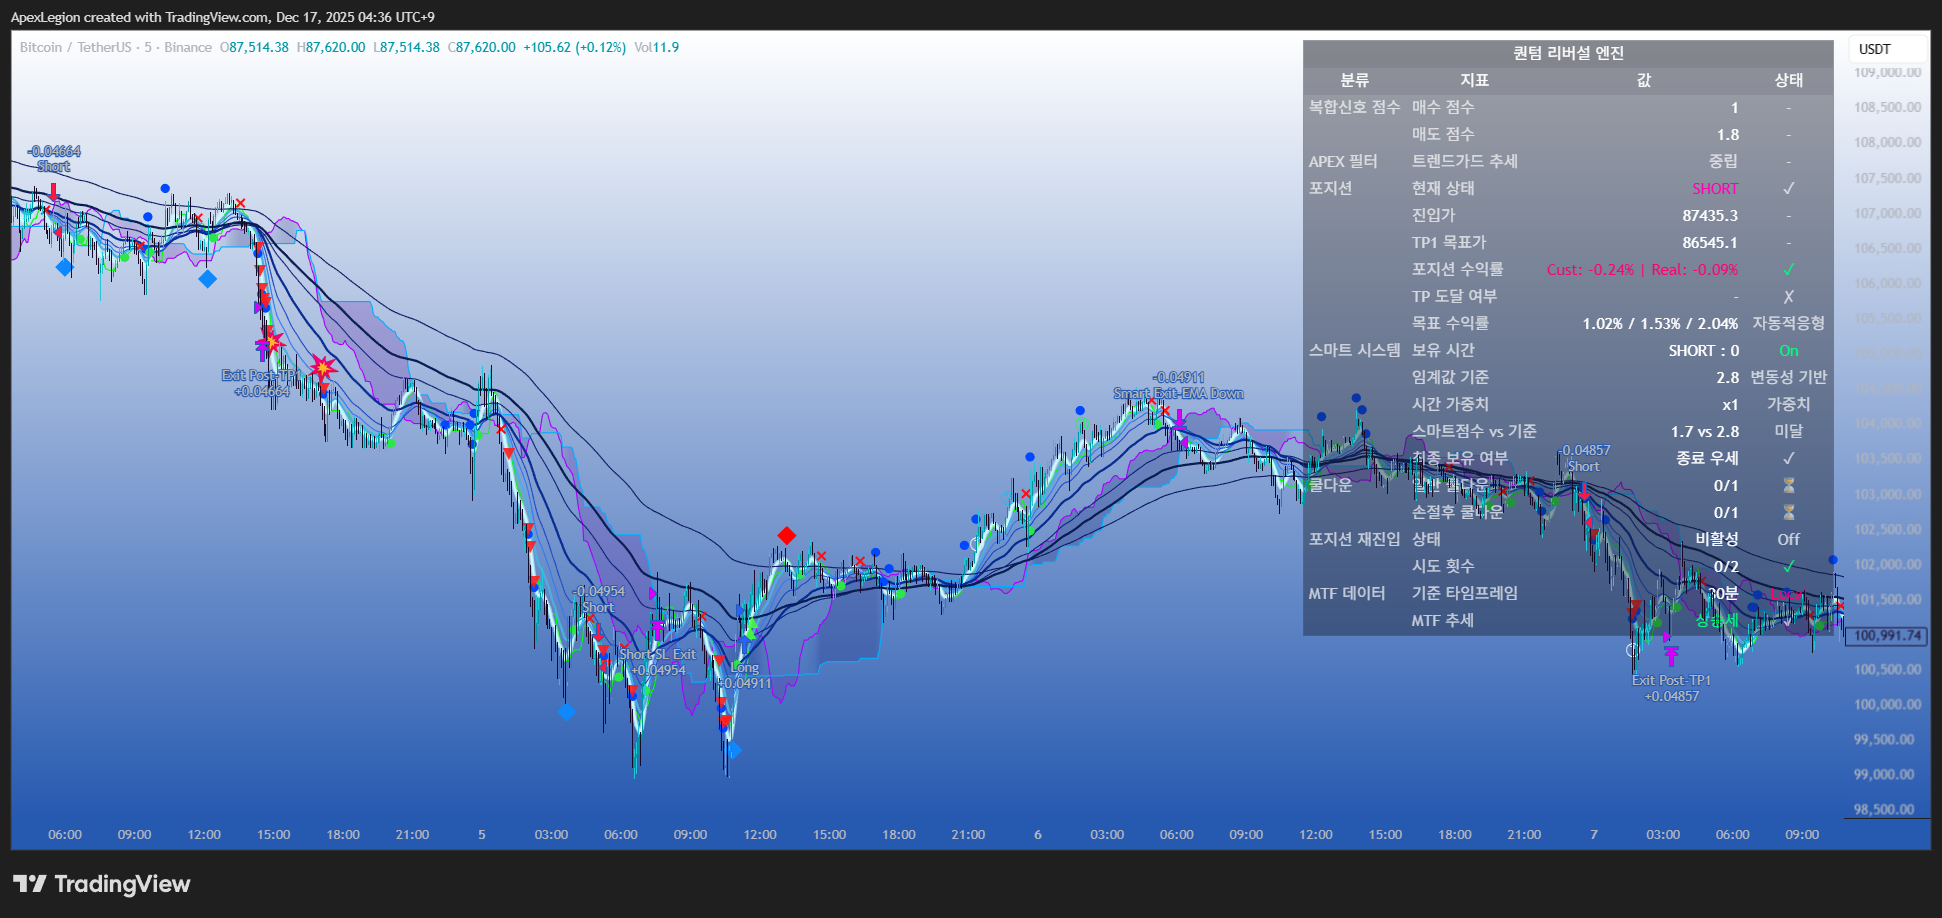The width and height of the screenshot is (1942, 918).
Task: Click purple arrow above Exit Post-TP1 +0.04857
Action: point(1671,655)
